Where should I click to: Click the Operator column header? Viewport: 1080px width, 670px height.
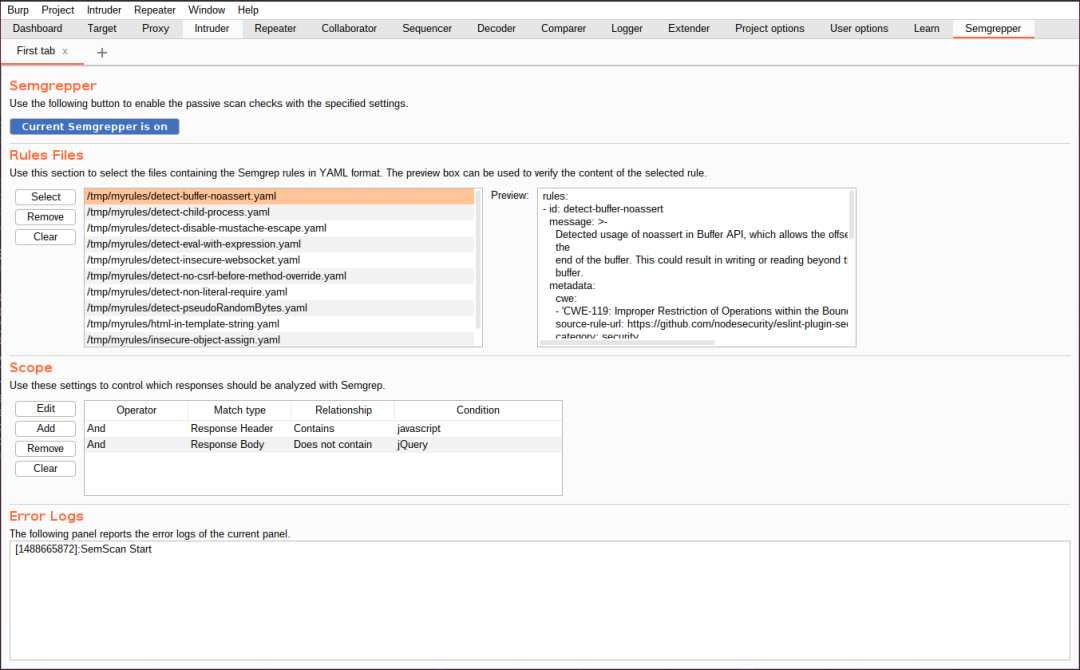tap(136, 410)
